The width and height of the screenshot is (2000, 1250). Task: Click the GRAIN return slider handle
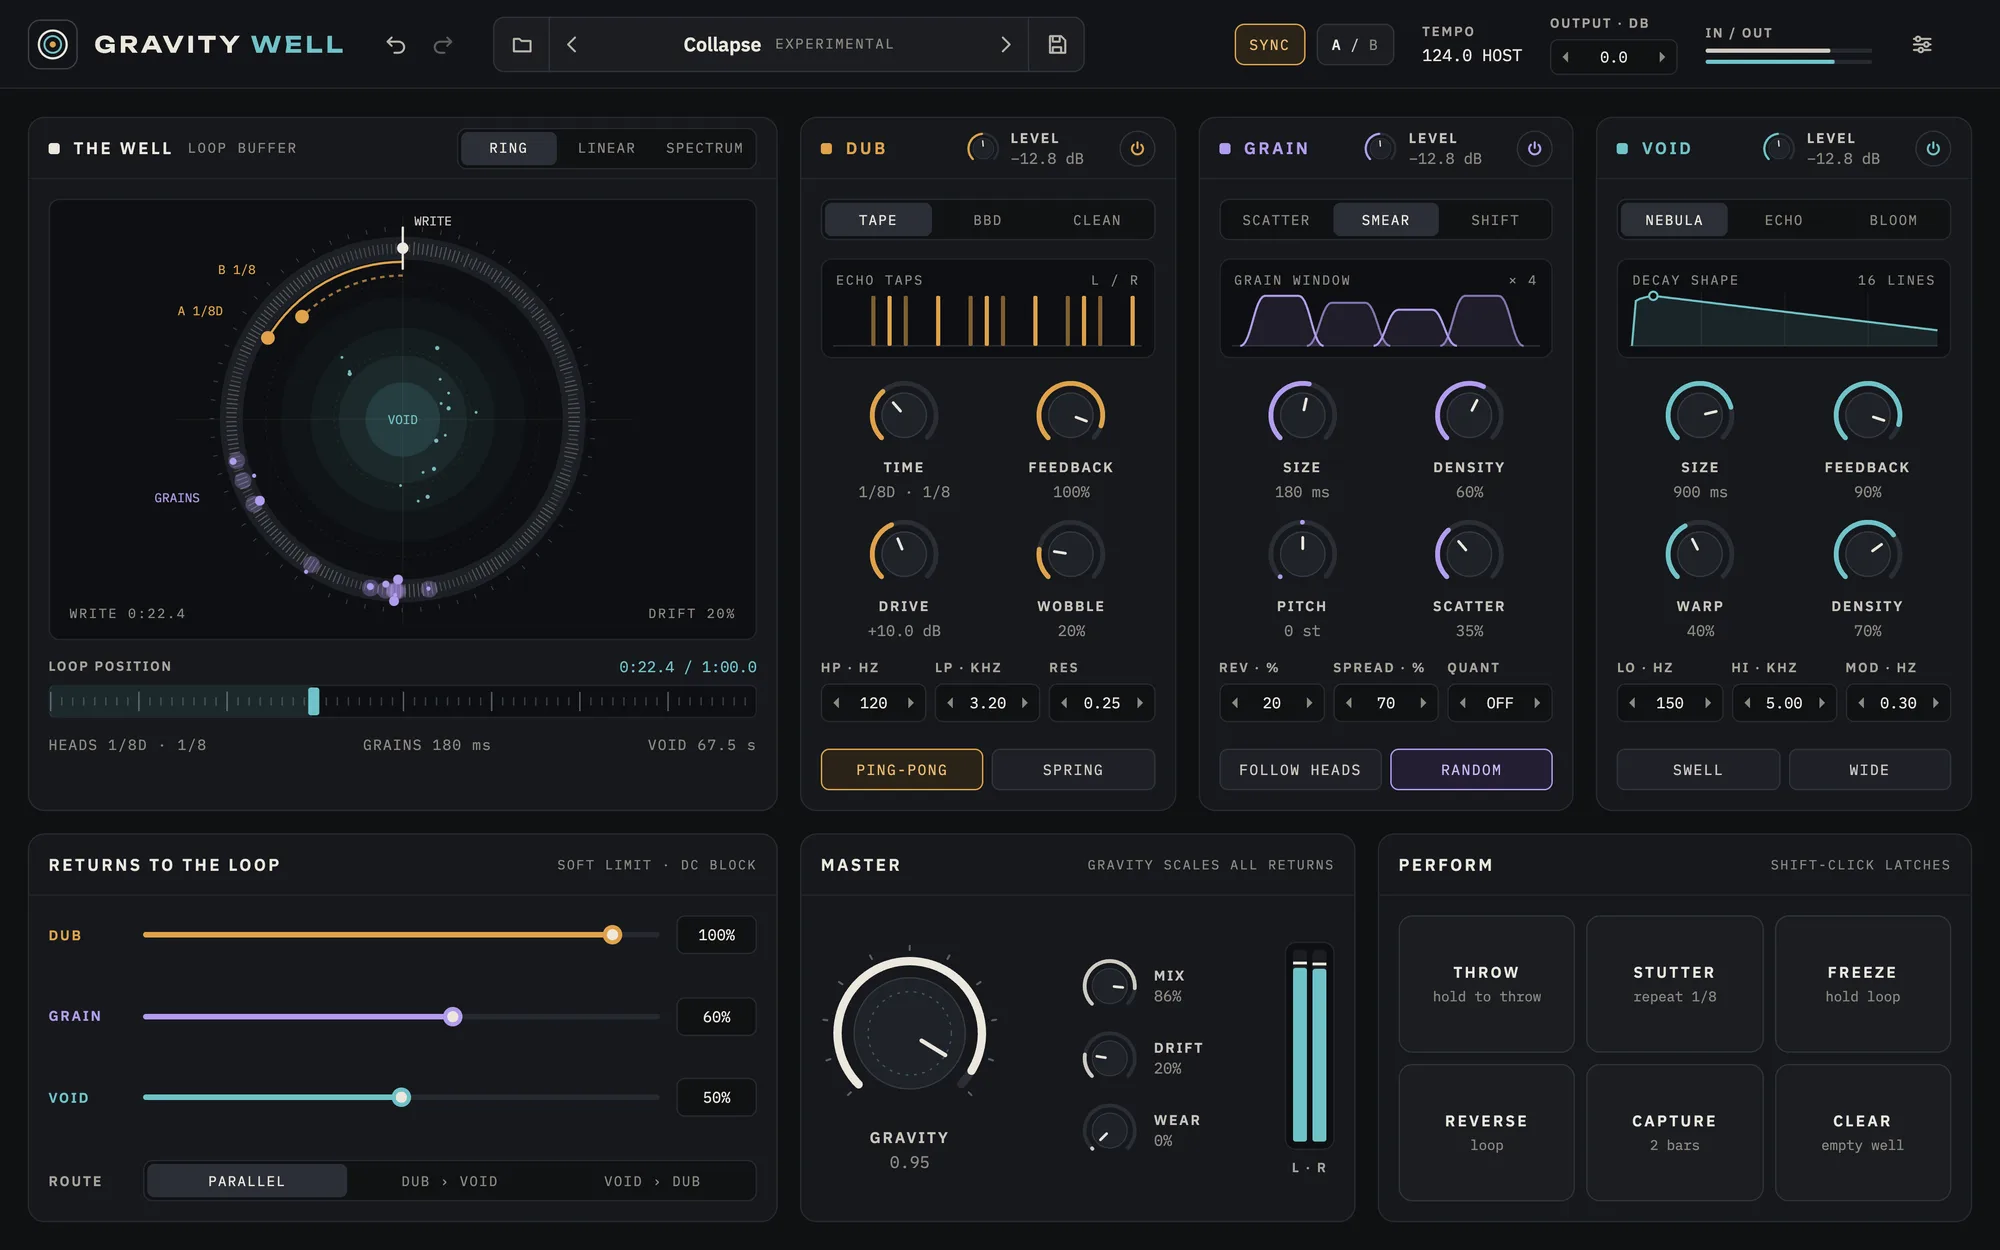tap(453, 1016)
